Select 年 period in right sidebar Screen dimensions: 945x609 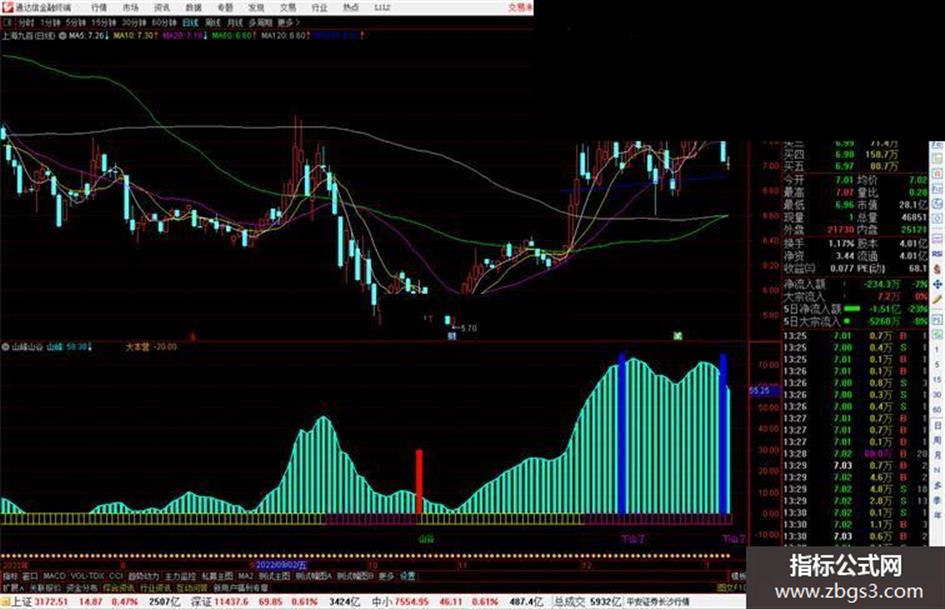pos(937,516)
